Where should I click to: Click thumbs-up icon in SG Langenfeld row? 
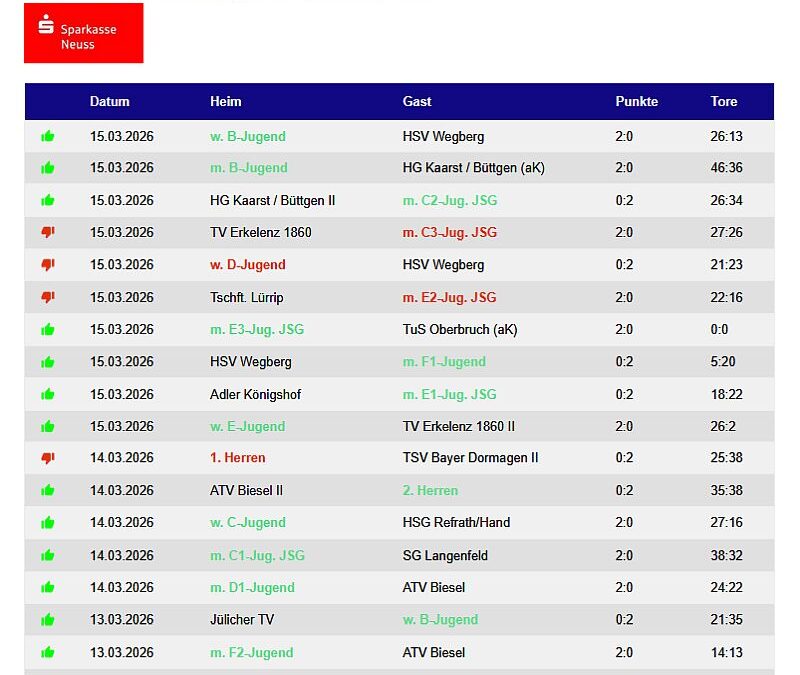(x=47, y=556)
